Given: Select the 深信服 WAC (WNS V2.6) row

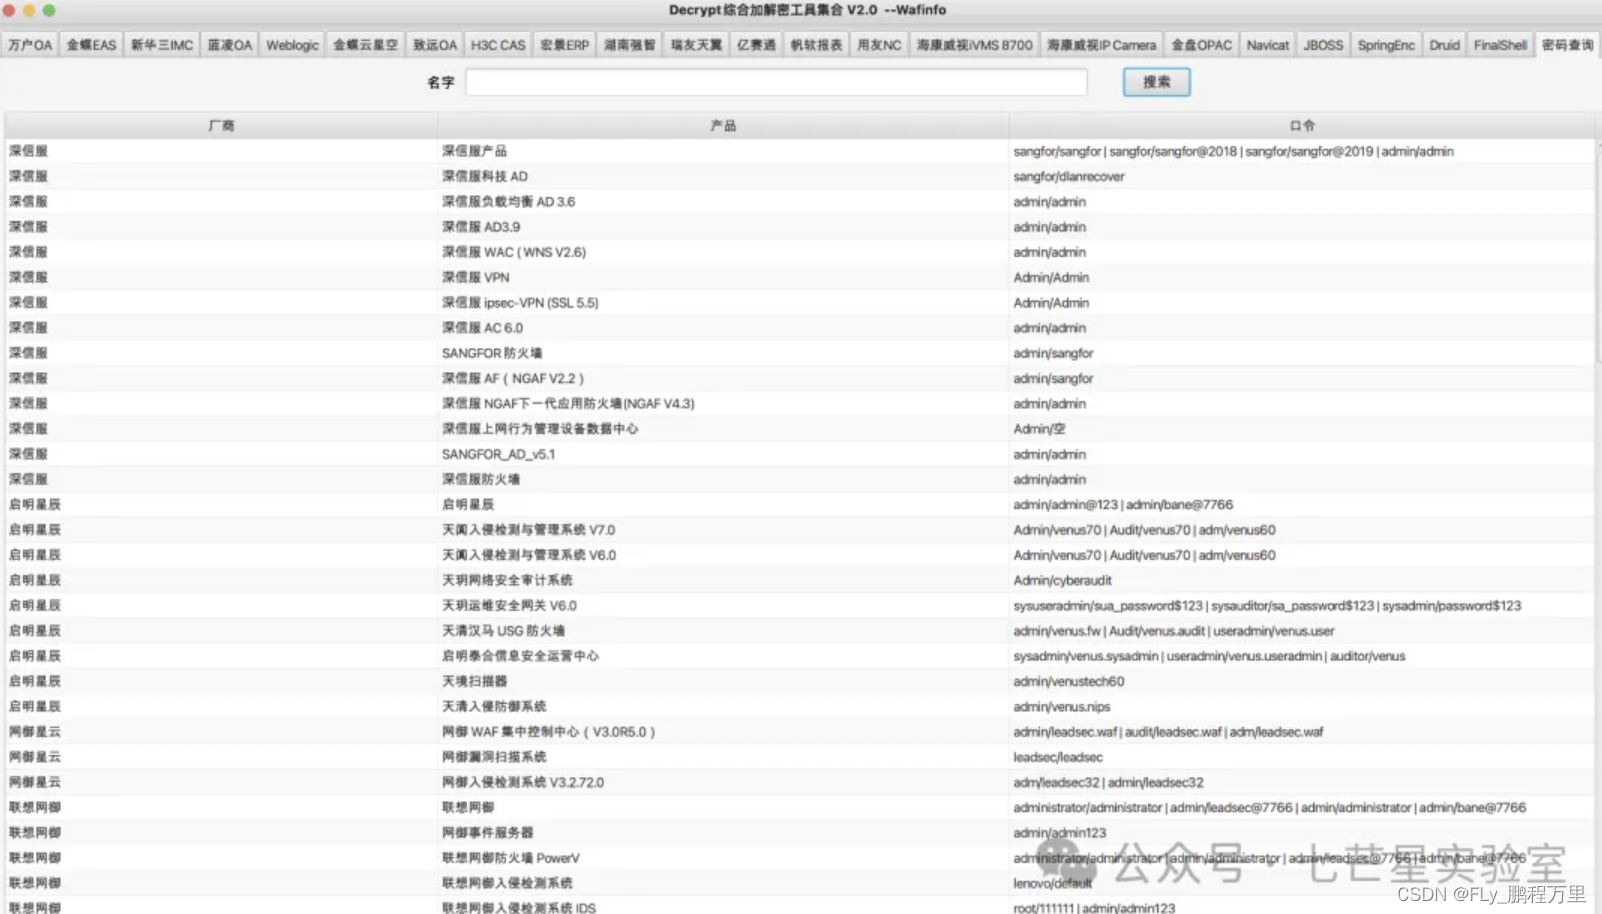Looking at the screenshot, I should pyautogui.click(x=800, y=252).
